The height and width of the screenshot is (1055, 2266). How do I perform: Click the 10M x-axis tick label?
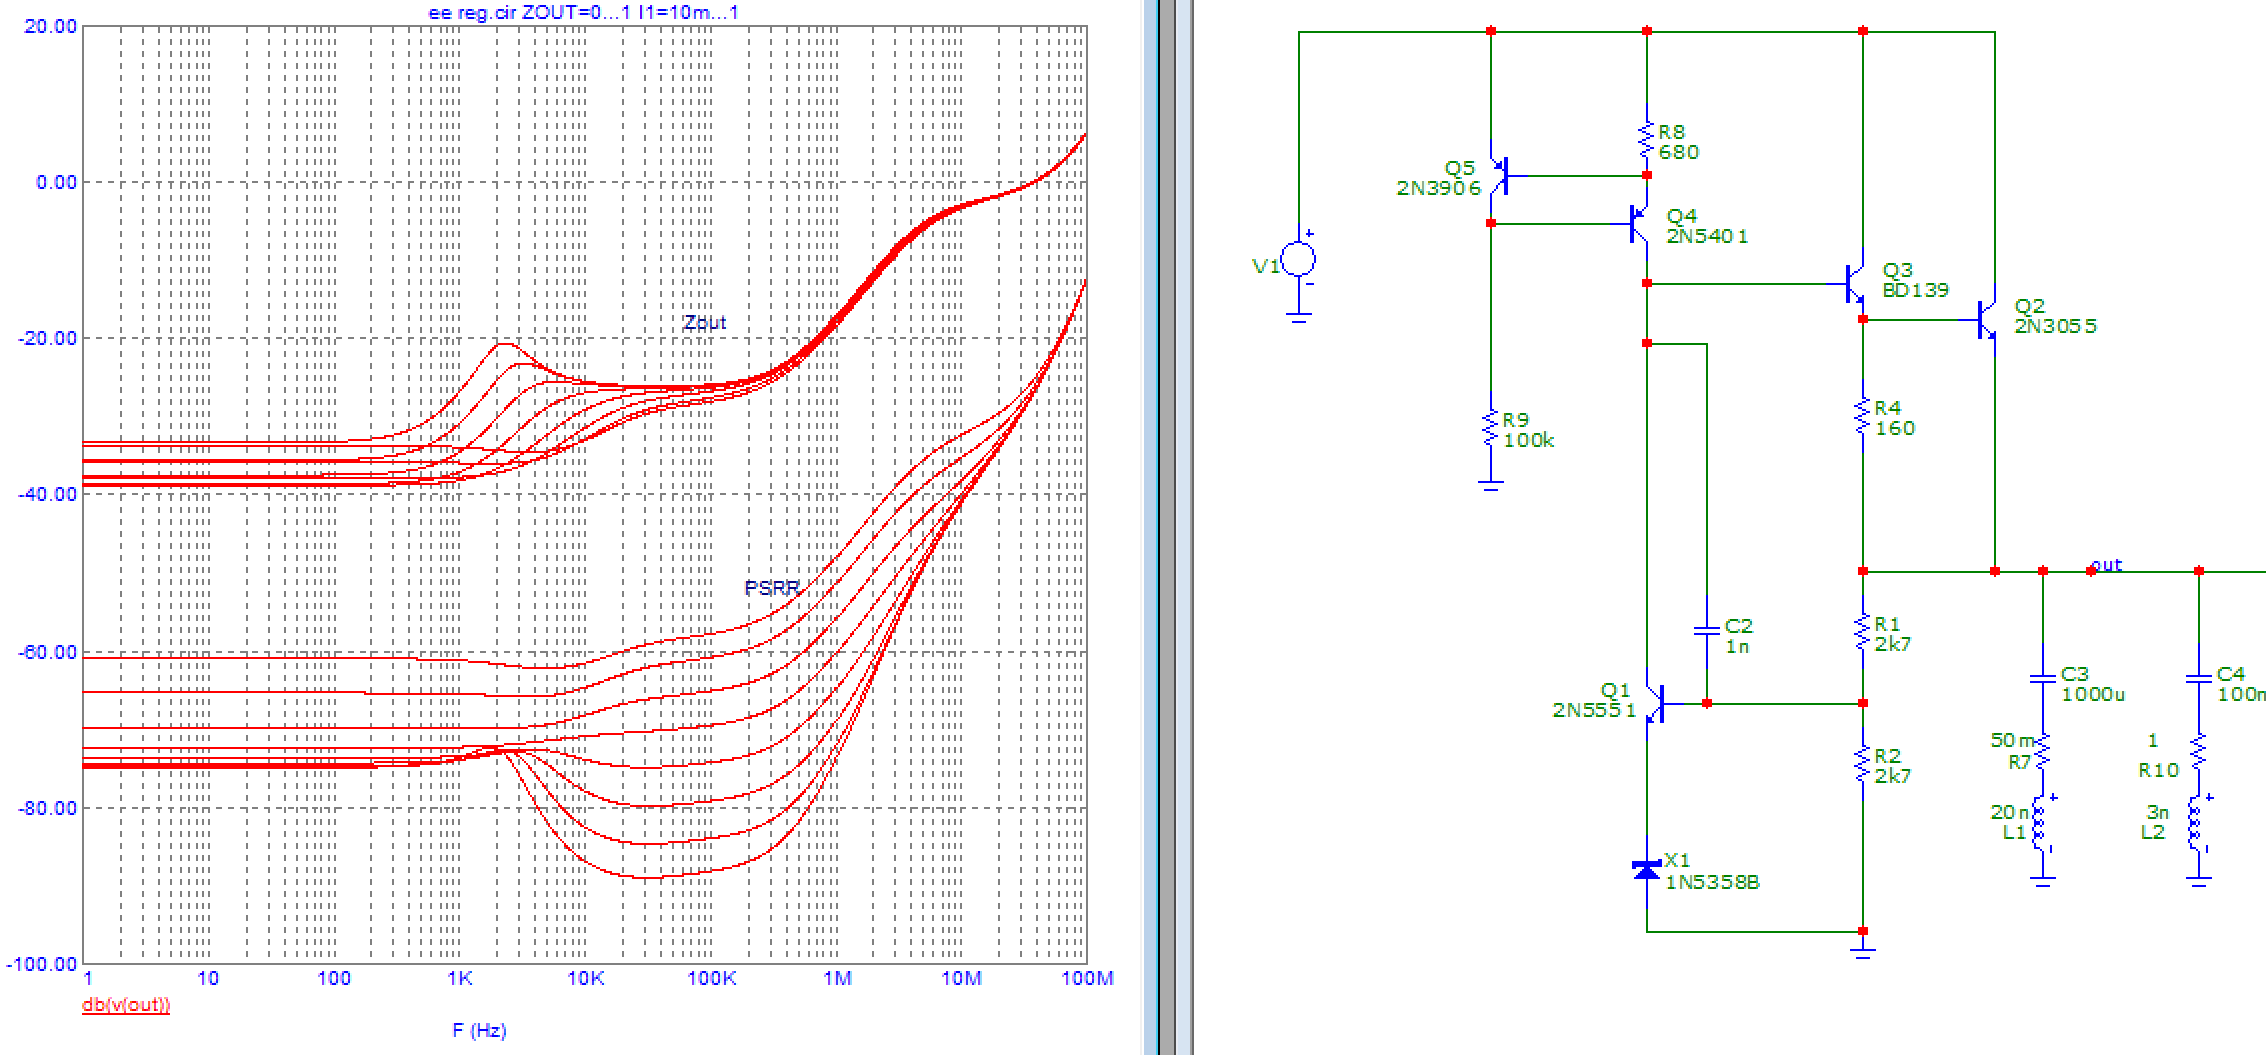click(961, 978)
